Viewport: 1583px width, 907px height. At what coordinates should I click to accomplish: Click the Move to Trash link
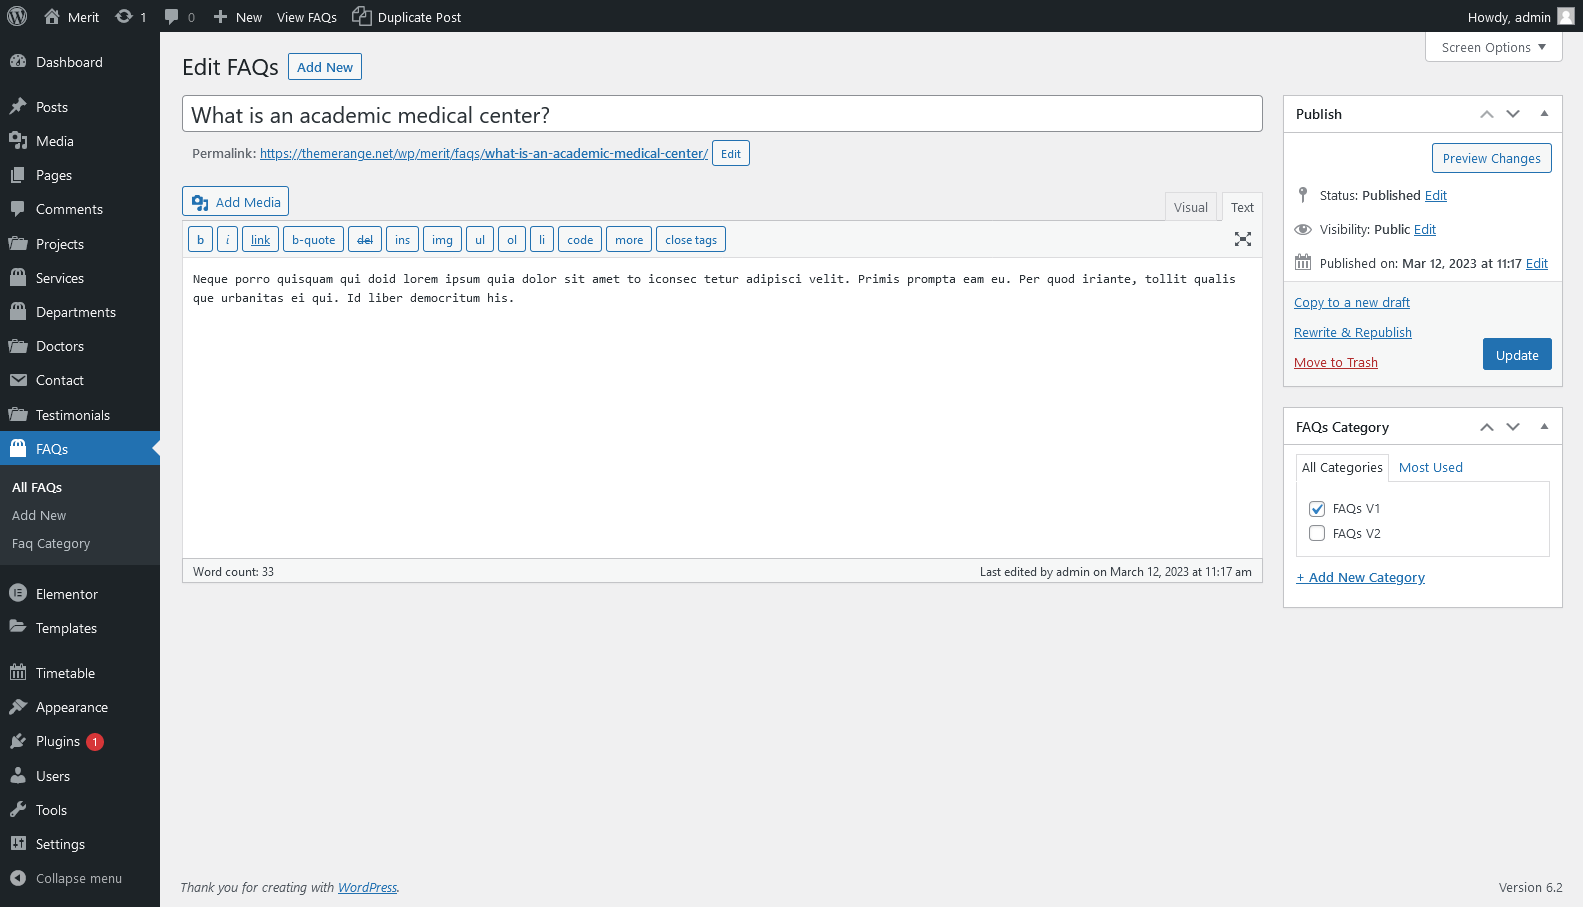point(1335,362)
